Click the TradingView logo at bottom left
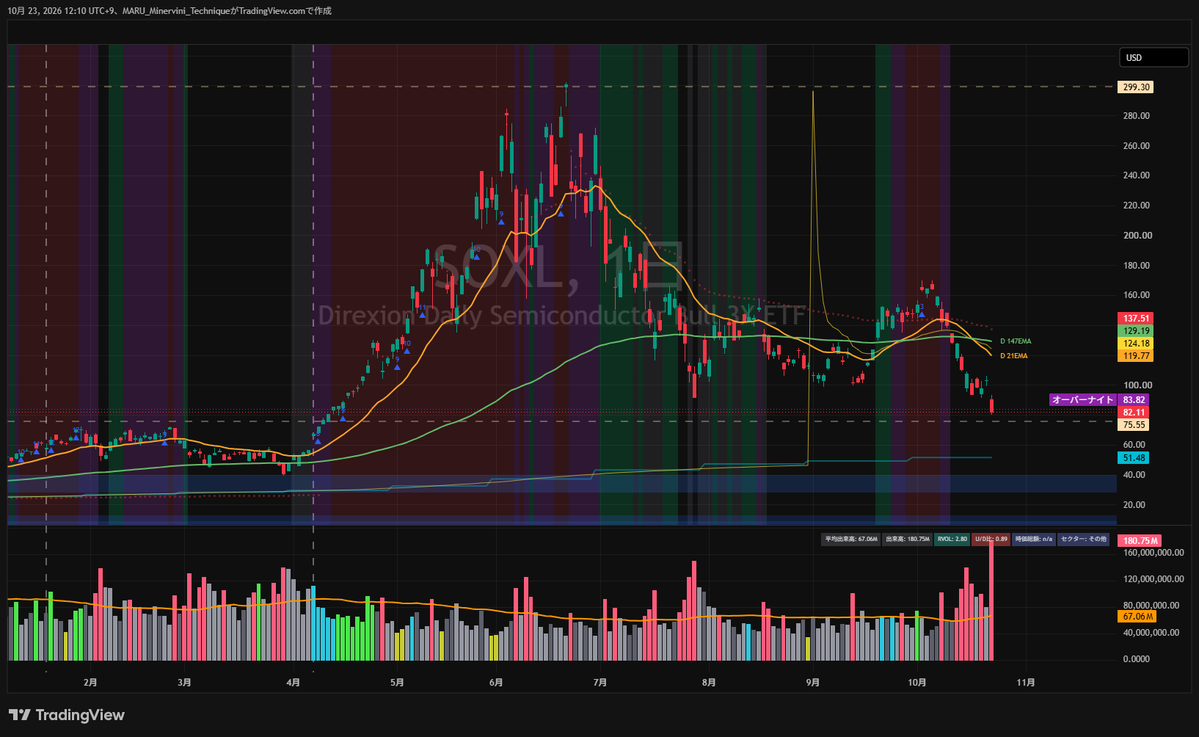 (x=67, y=715)
